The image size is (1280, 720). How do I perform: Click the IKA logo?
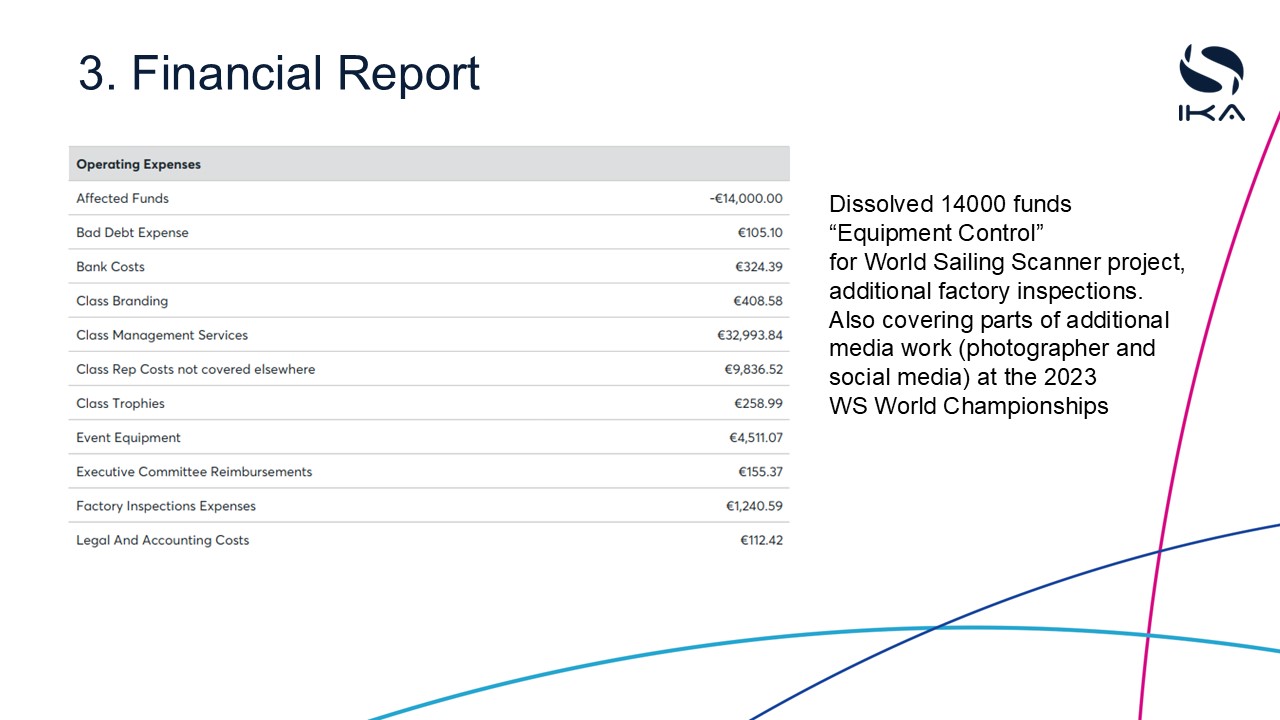click(1211, 83)
